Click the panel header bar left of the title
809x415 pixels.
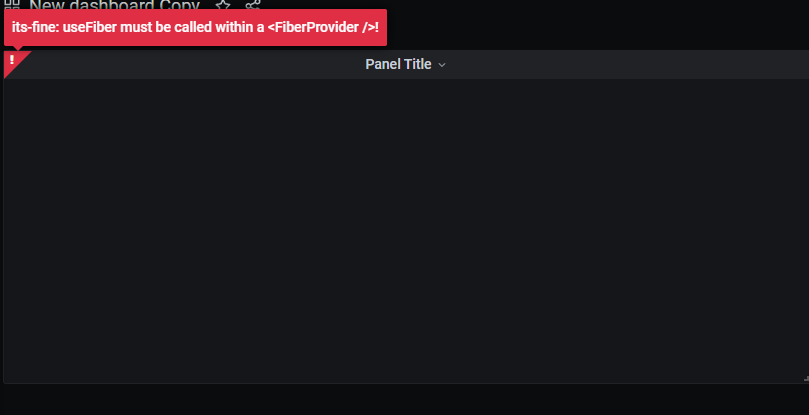tap(196, 65)
